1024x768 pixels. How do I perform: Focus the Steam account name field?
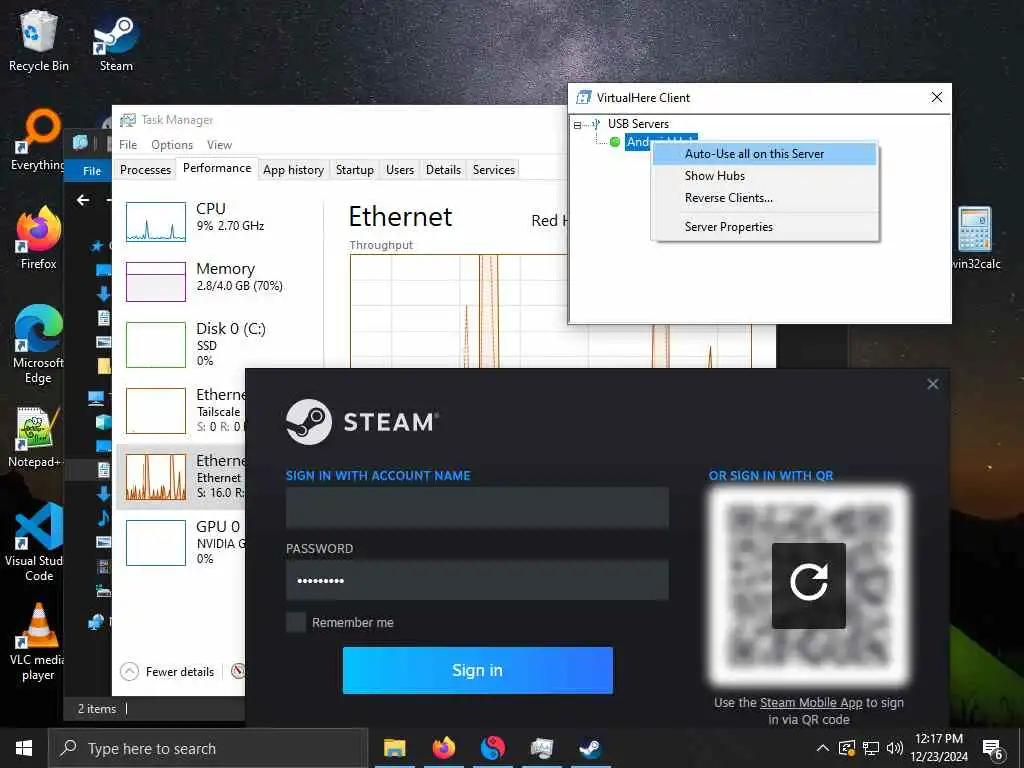coord(477,507)
